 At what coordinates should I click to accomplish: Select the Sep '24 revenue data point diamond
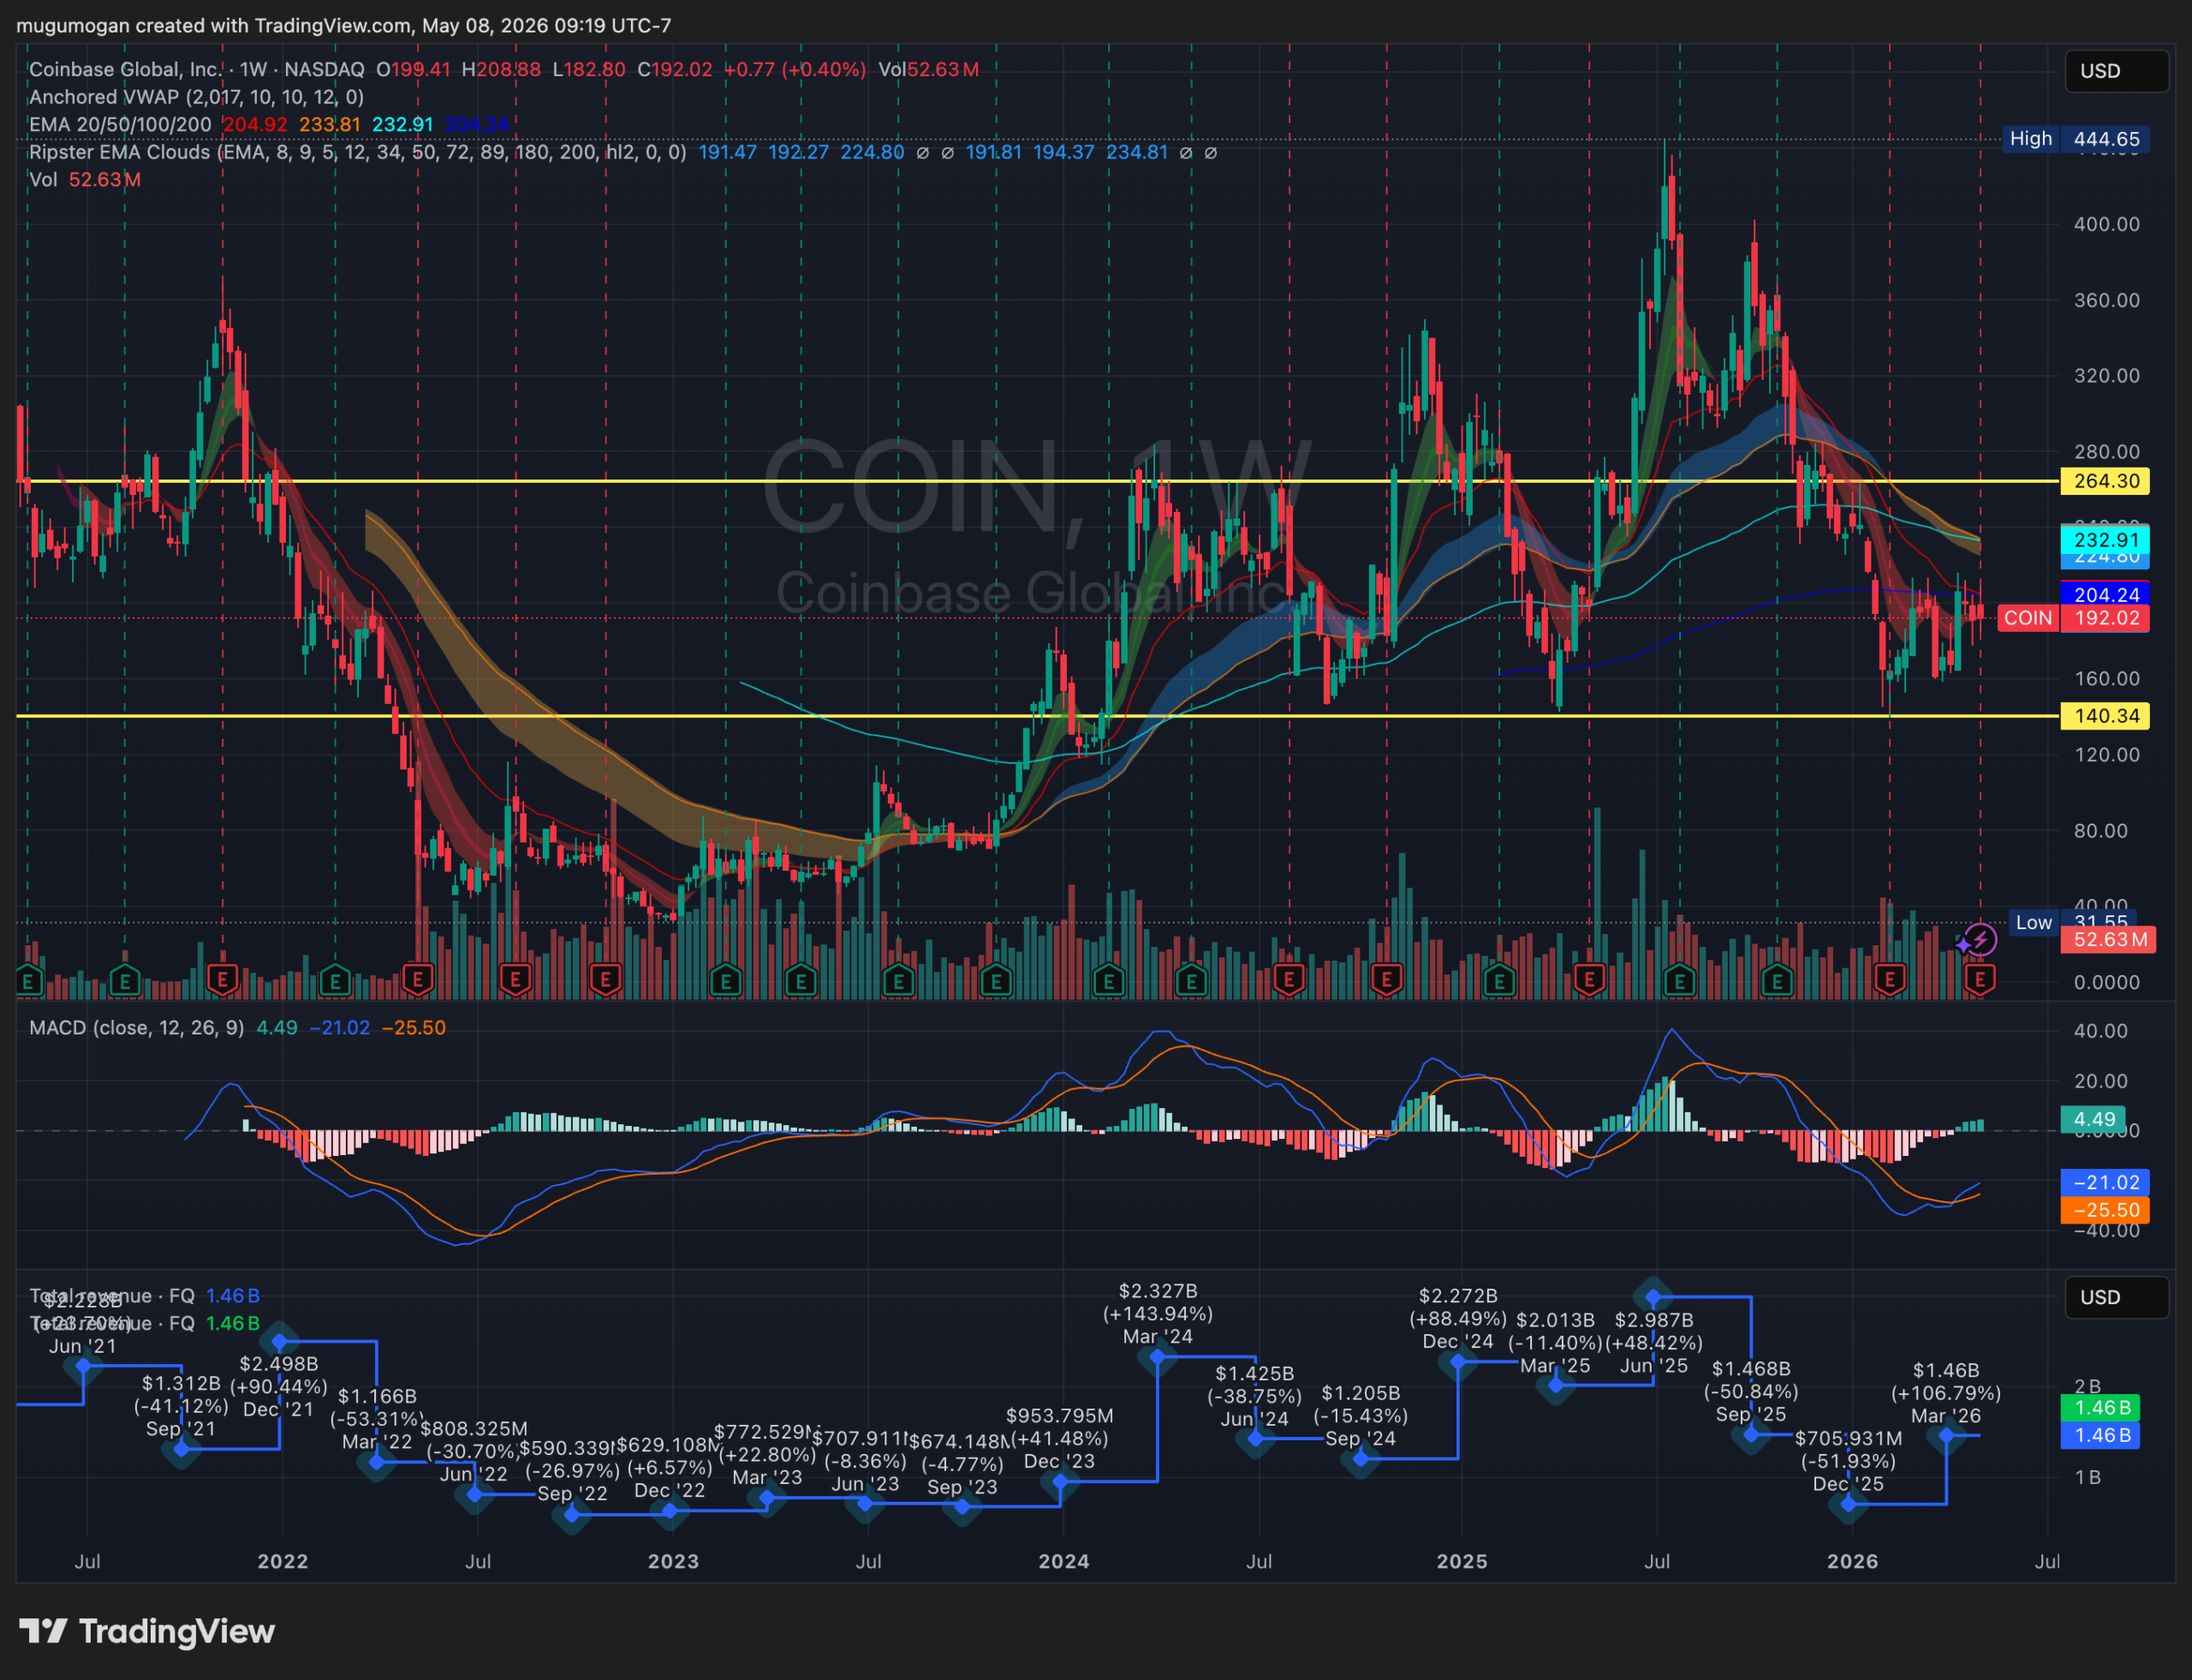pyautogui.click(x=1361, y=1458)
